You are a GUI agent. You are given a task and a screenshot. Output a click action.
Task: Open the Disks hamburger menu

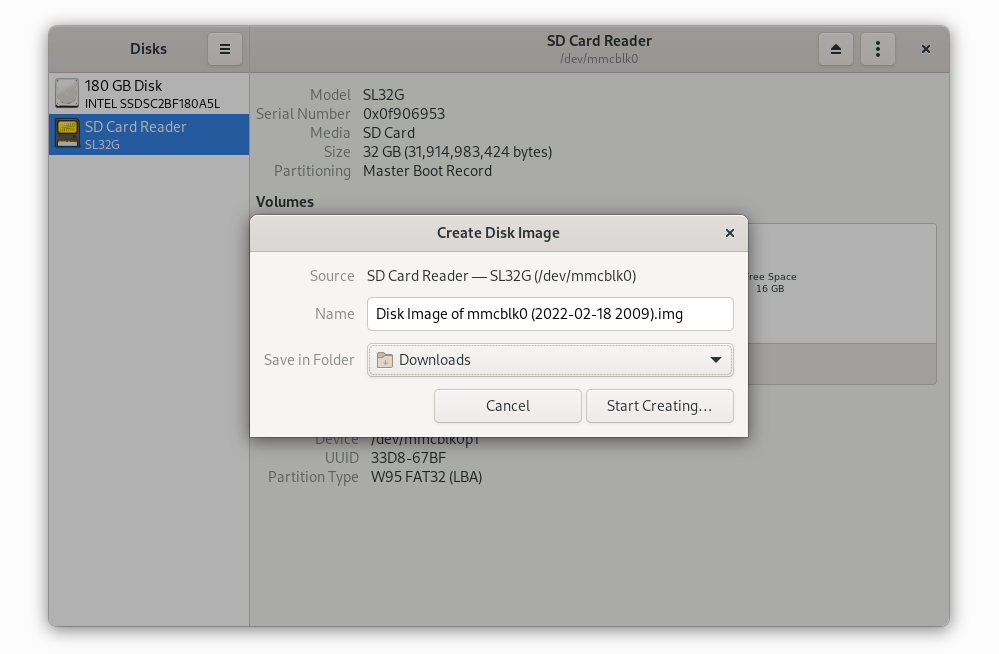(x=224, y=48)
